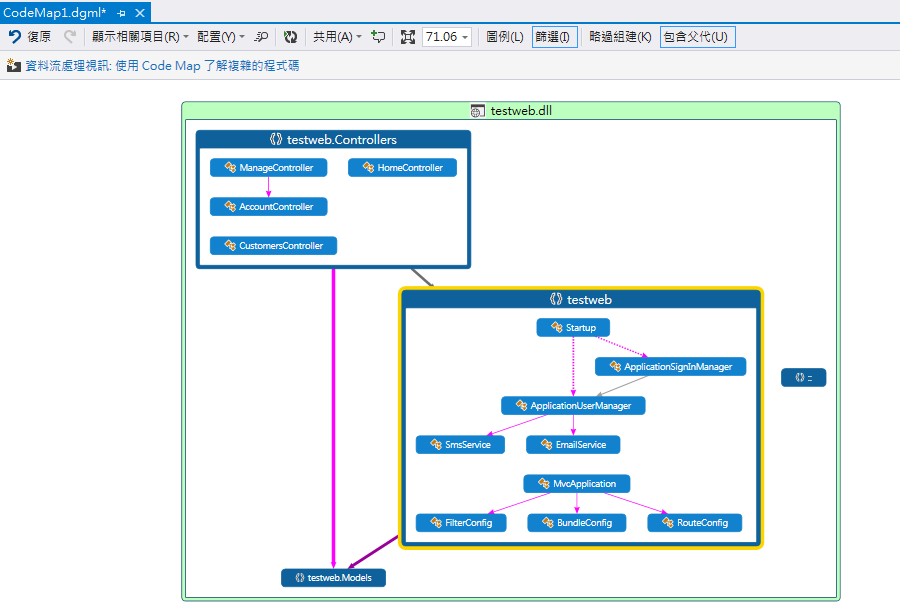Image resolution: width=900 pixels, height=615 pixels.
Task: Open the 配置(Y) layout dropdown
Action: (220, 37)
